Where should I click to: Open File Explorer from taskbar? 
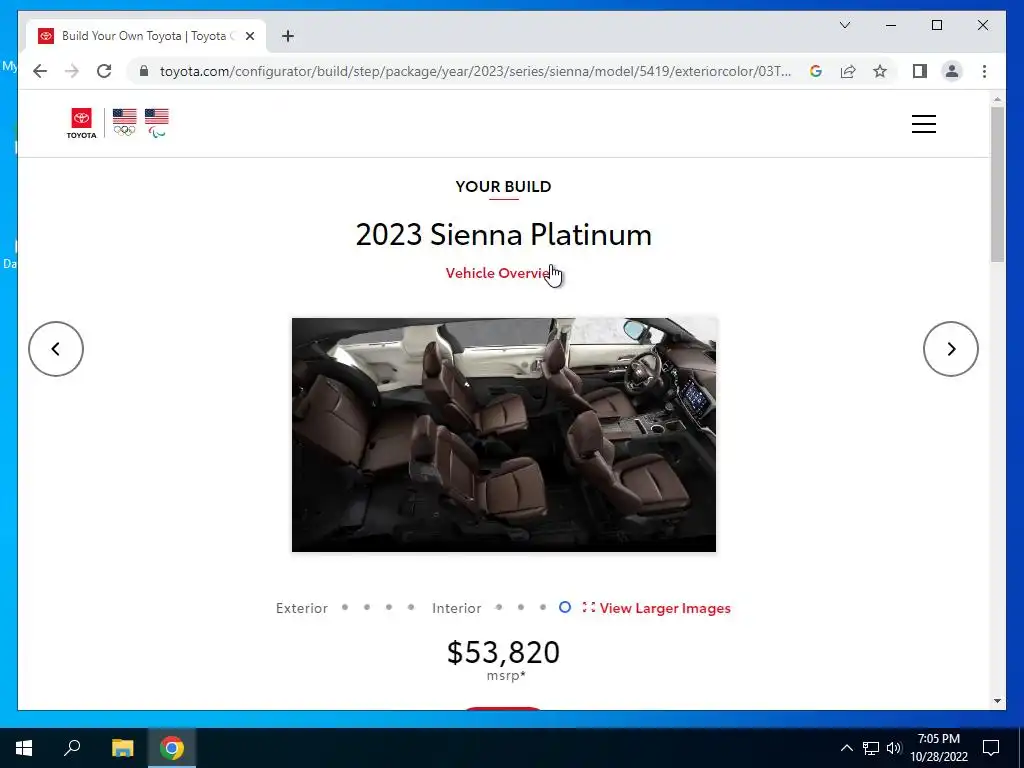[122, 748]
